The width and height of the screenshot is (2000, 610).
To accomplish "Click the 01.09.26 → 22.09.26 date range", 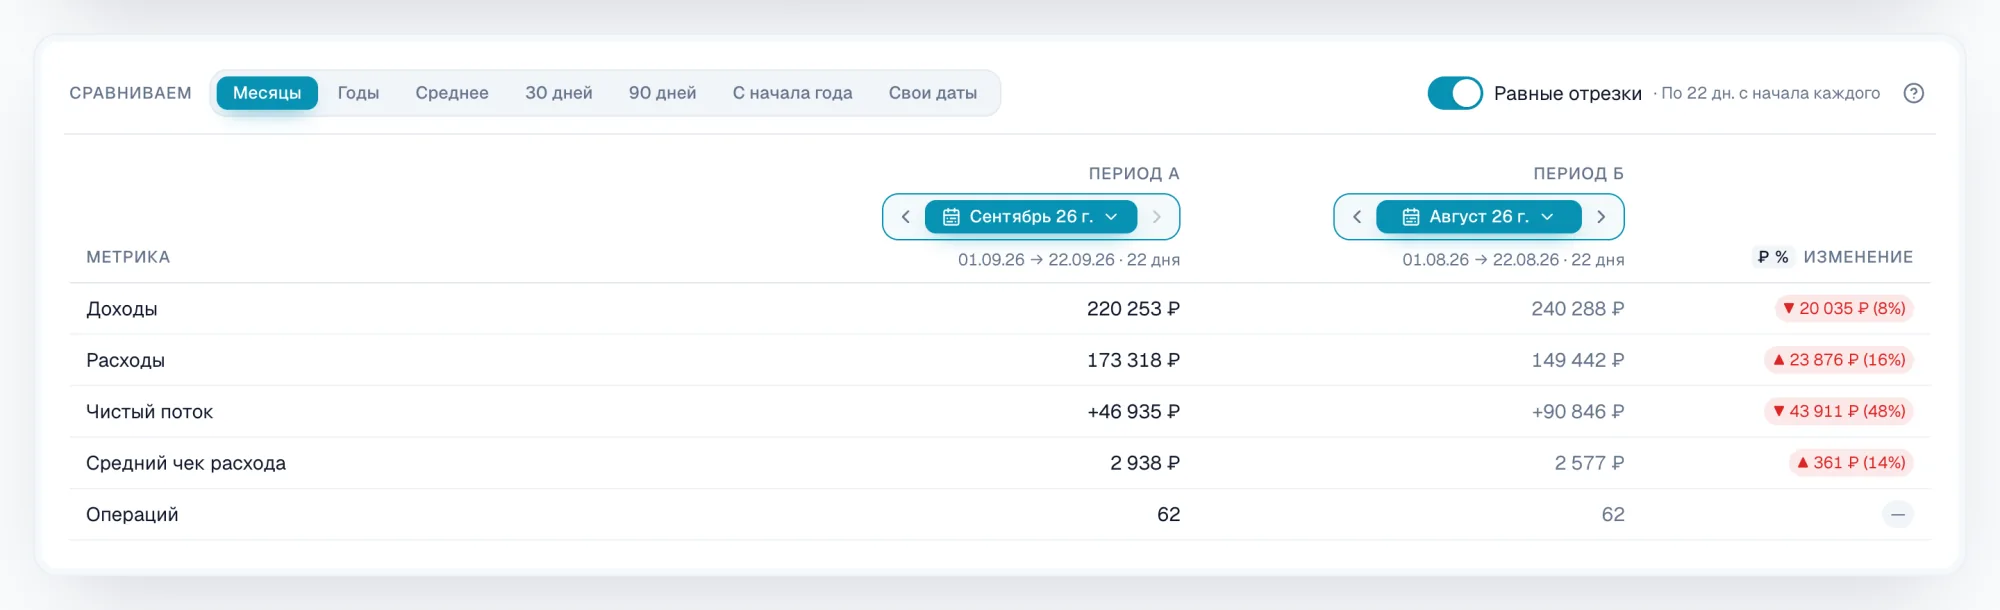I will point(1069,260).
